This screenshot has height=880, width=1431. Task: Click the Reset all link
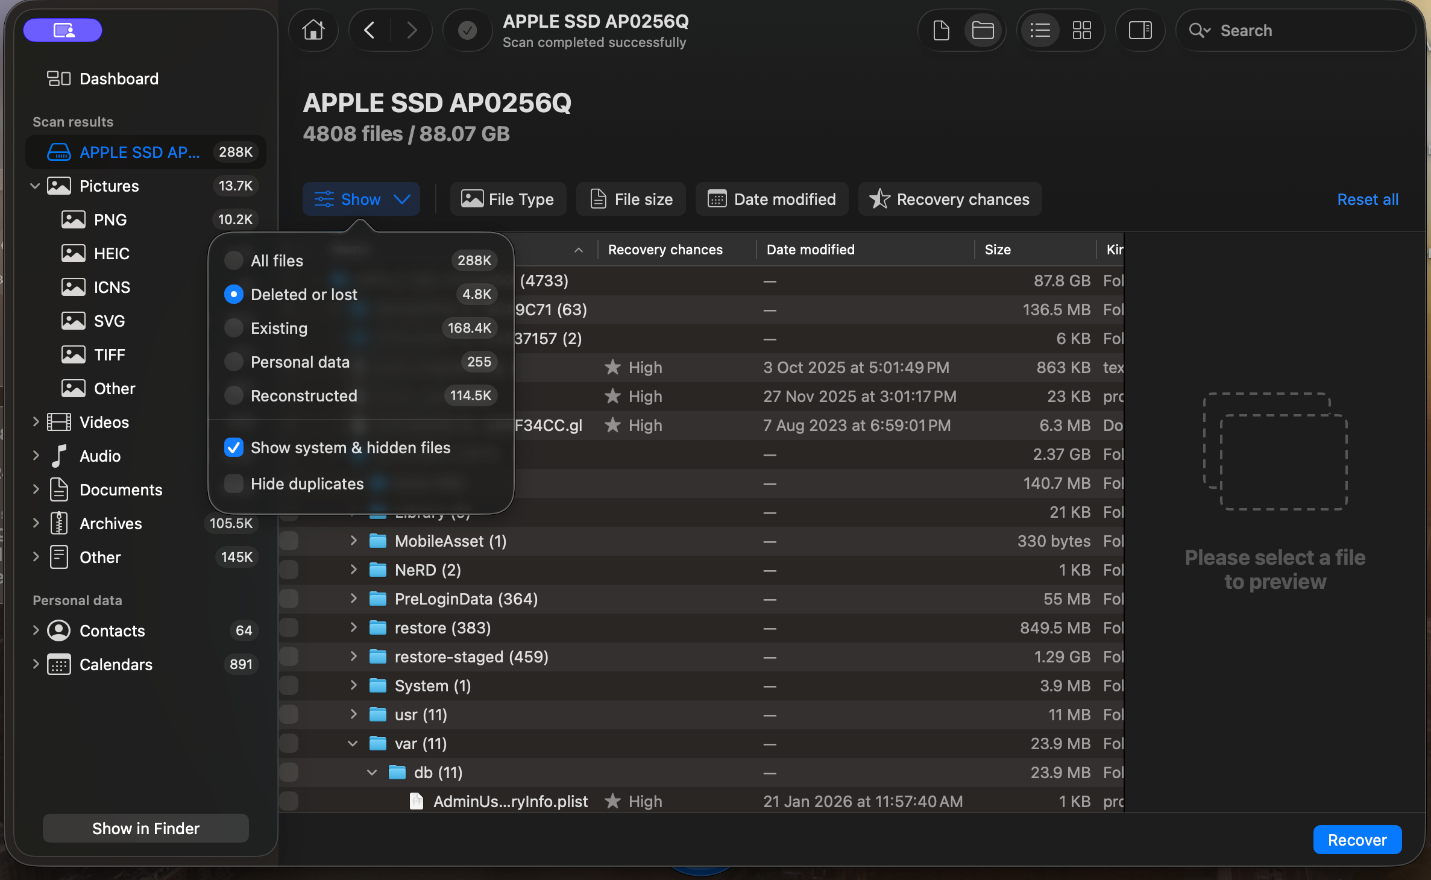(x=1367, y=199)
